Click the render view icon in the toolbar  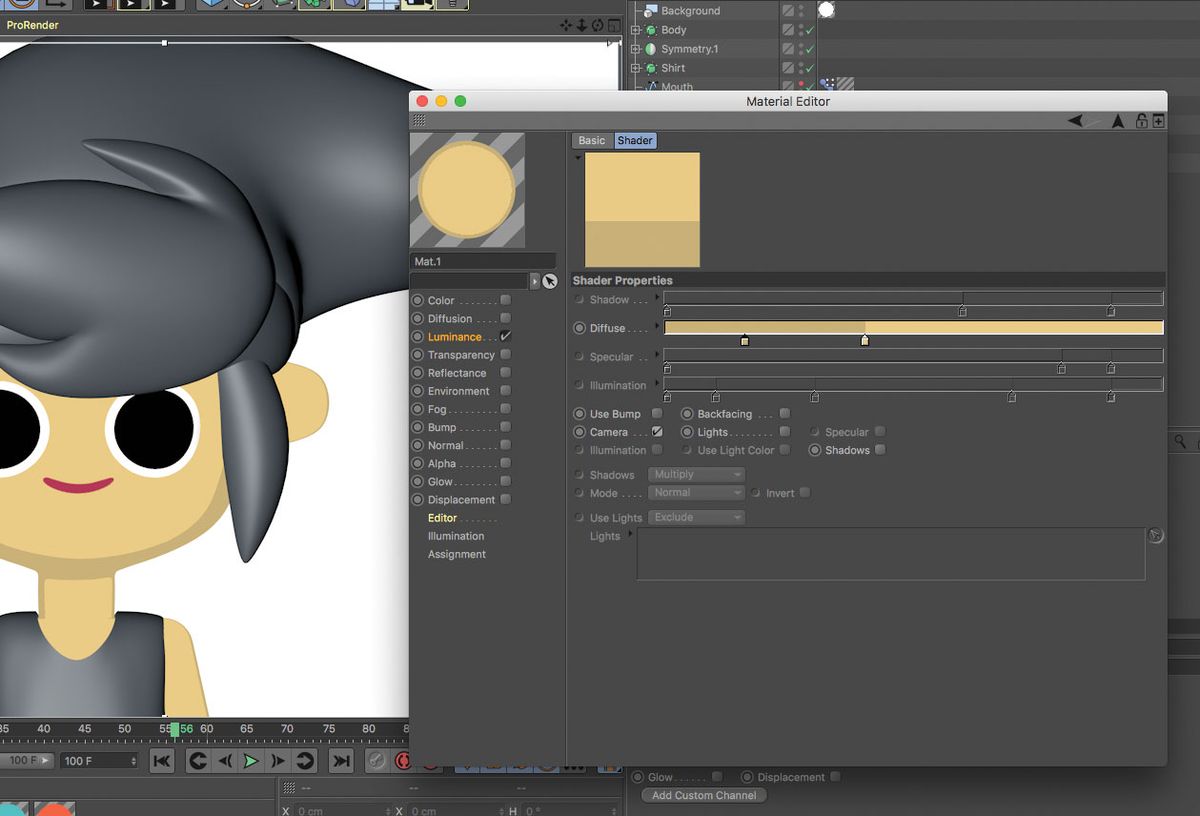pos(96,6)
